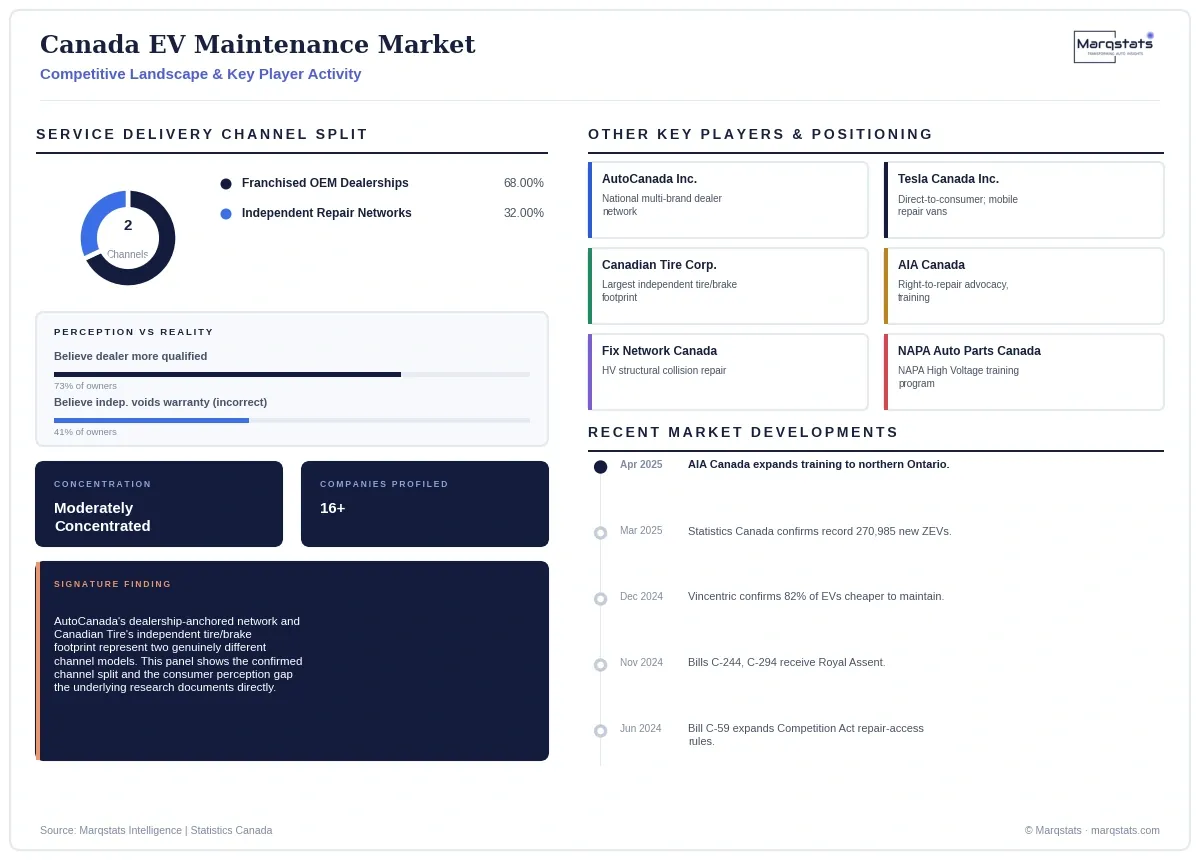Select the Independent Repair Networks label
Viewport: 1200px width, 860px height.
pyautogui.click(x=327, y=213)
